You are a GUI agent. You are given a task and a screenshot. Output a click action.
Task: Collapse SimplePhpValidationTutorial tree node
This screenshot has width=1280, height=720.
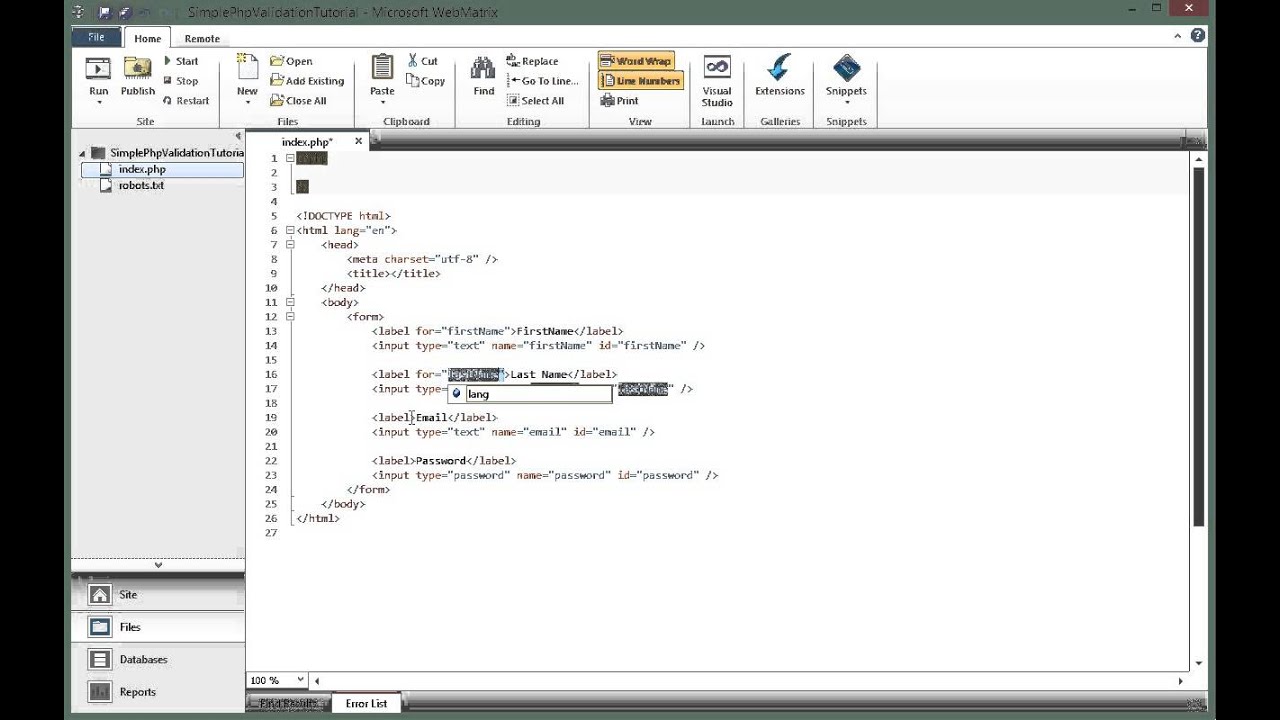click(83, 153)
